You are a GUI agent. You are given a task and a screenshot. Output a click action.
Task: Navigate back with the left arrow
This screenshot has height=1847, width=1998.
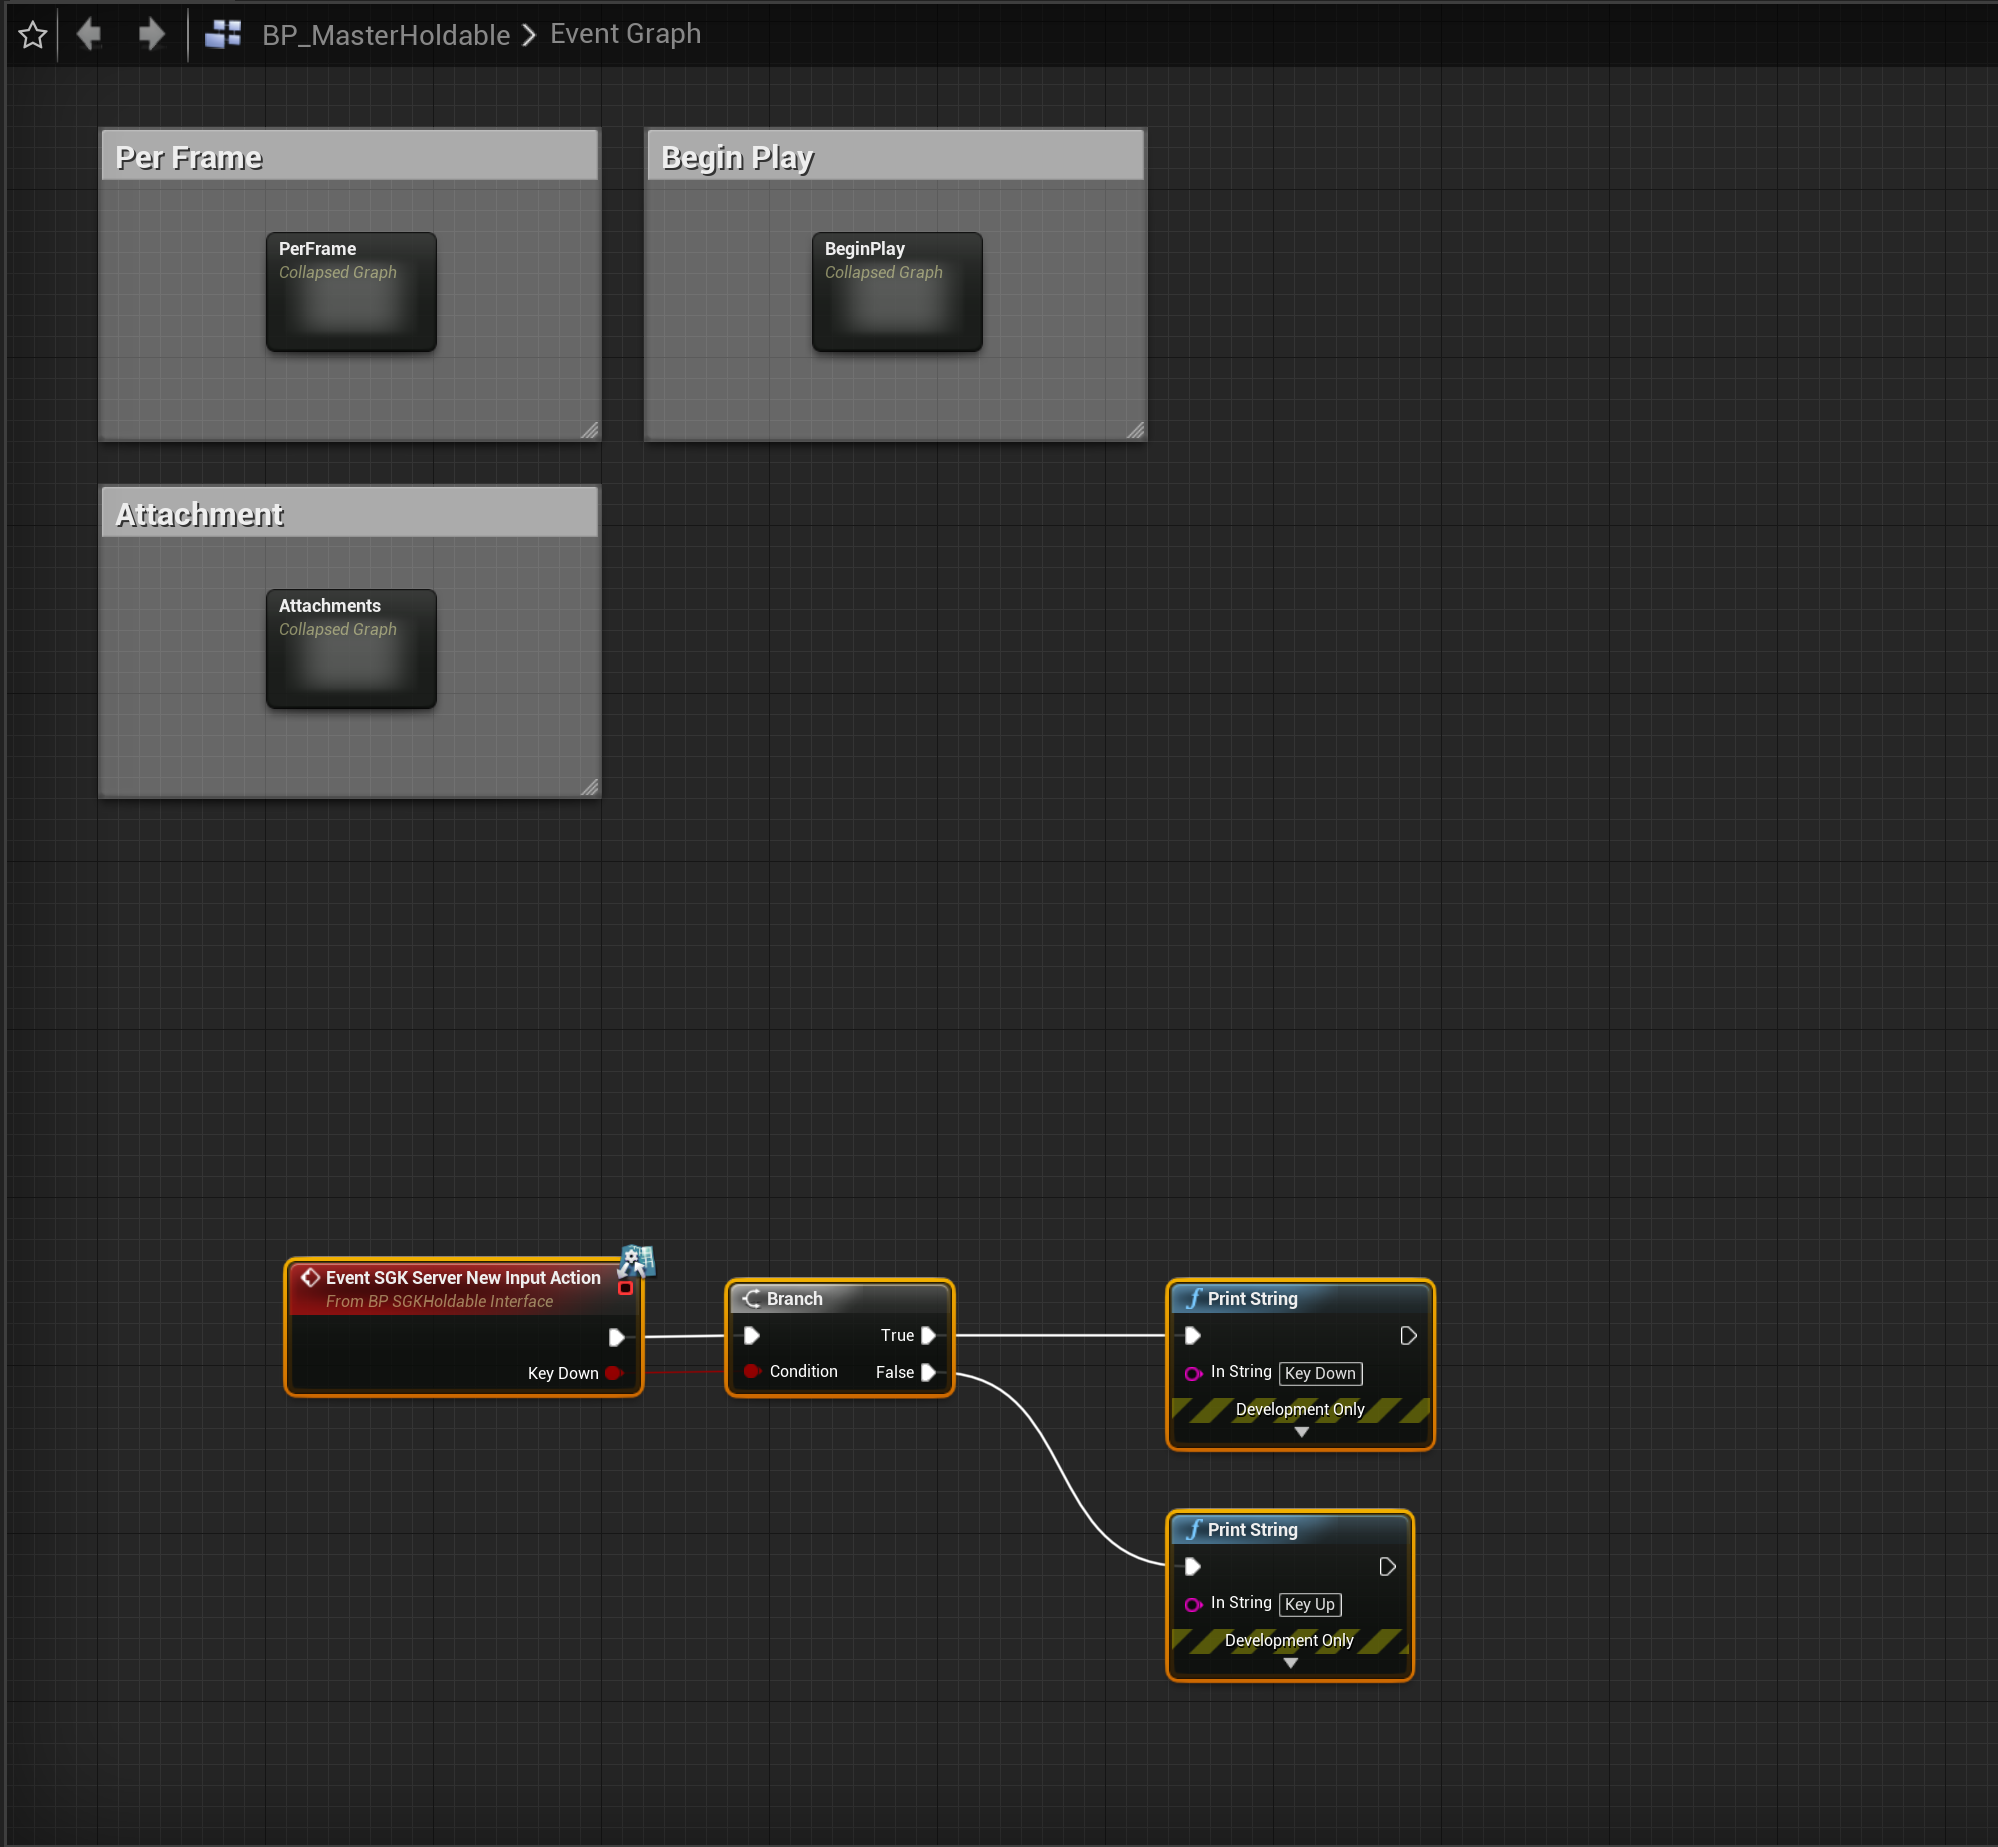tap(90, 34)
